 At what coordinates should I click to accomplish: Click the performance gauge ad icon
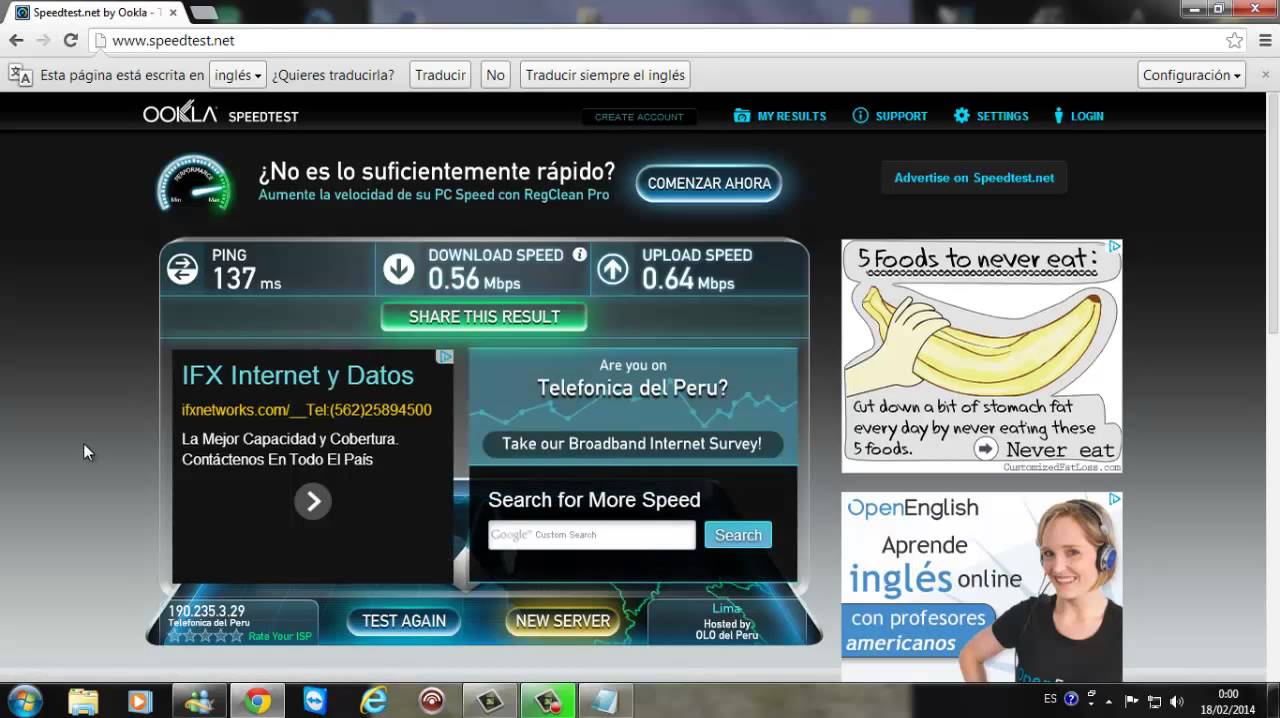click(x=194, y=183)
